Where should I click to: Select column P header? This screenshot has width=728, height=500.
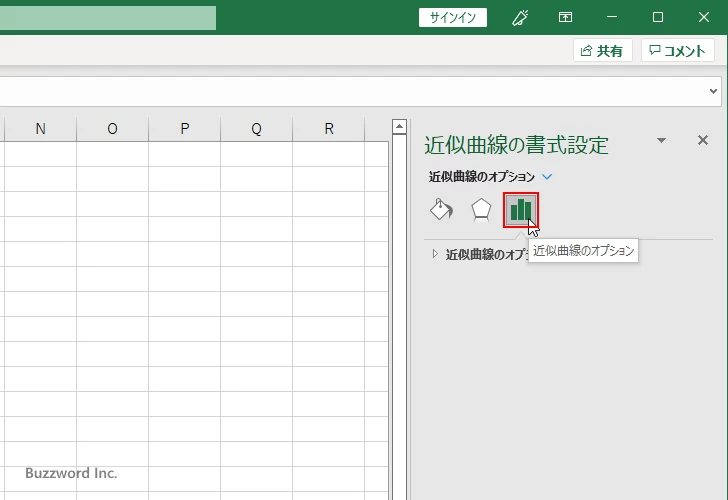pyautogui.click(x=184, y=128)
